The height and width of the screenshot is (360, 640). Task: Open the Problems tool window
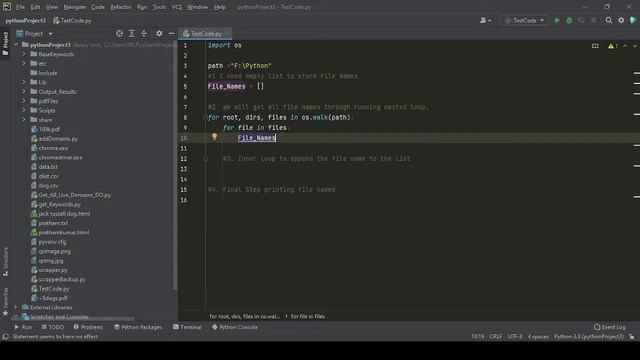pyautogui.click(x=88, y=327)
